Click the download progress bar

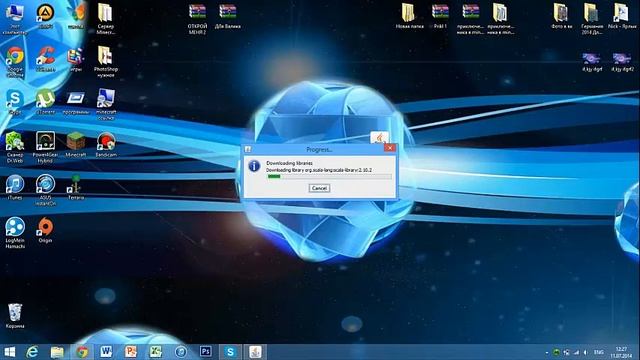329,176
